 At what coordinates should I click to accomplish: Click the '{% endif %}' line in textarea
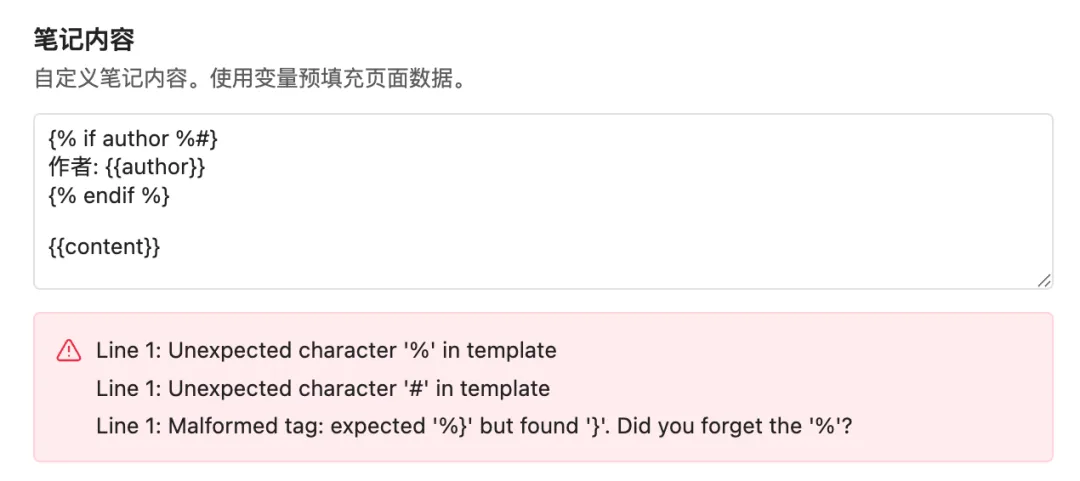[109, 196]
